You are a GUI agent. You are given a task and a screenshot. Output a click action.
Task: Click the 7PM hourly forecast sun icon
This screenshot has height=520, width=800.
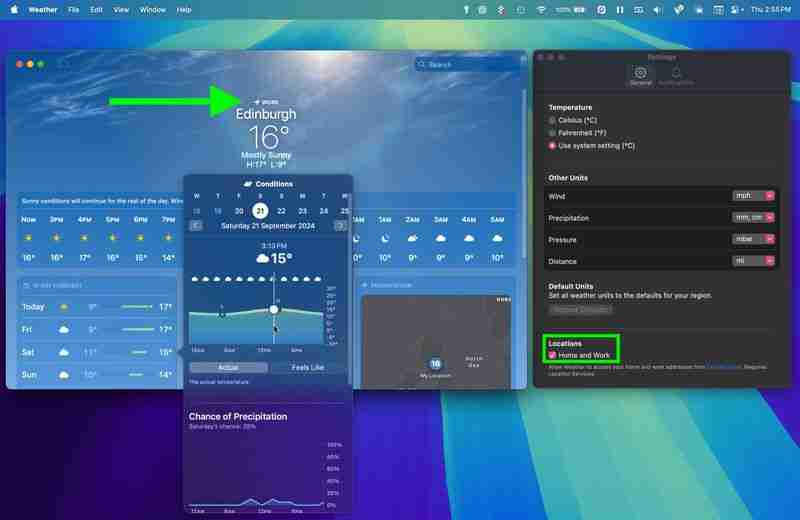(168, 238)
